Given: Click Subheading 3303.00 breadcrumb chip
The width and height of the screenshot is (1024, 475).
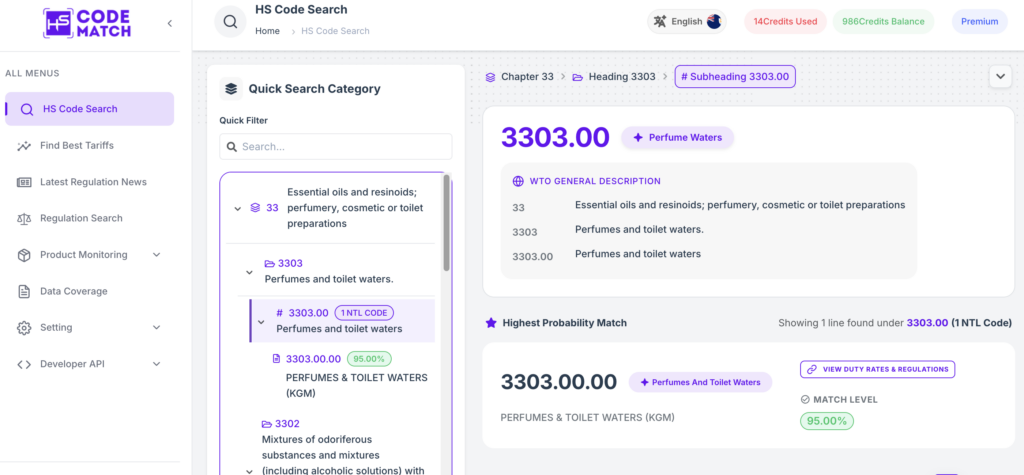Looking at the screenshot, I should pyautogui.click(x=735, y=76).
